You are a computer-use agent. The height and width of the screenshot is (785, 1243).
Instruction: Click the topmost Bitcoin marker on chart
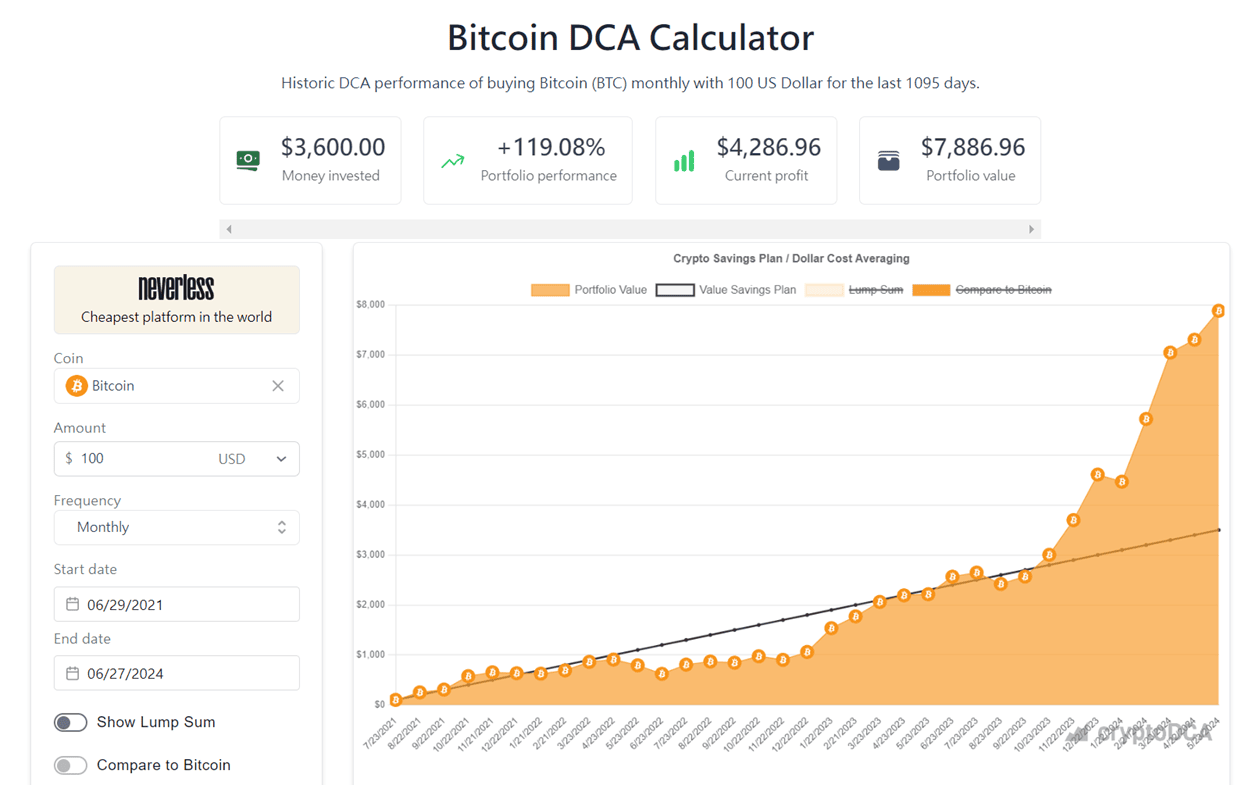(1218, 311)
